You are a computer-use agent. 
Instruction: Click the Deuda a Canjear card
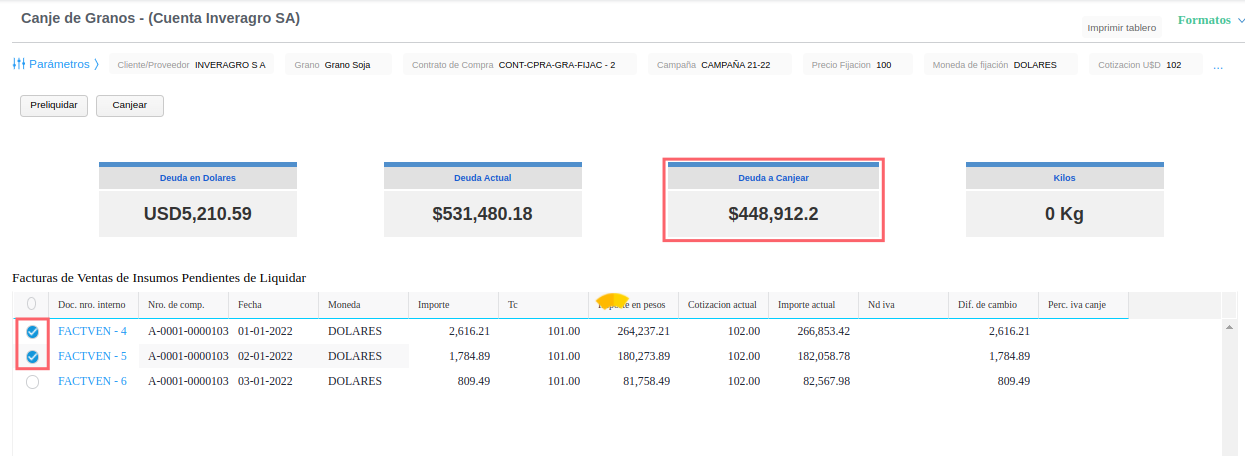(x=773, y=200)
